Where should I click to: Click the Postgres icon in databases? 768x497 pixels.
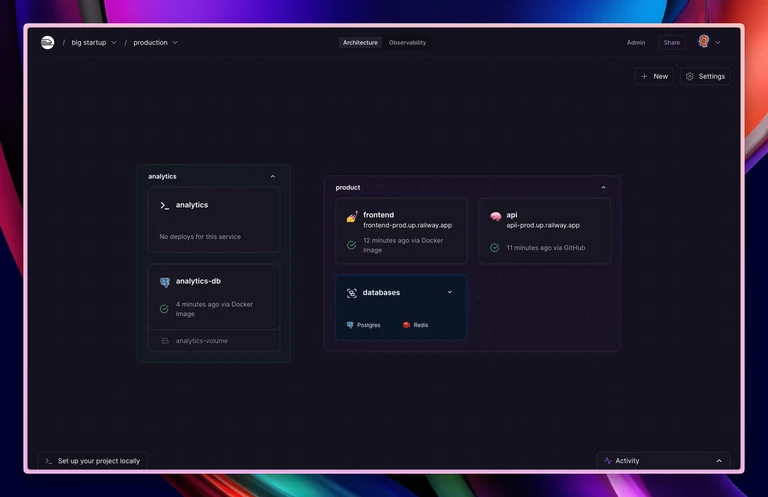(350, 325)
